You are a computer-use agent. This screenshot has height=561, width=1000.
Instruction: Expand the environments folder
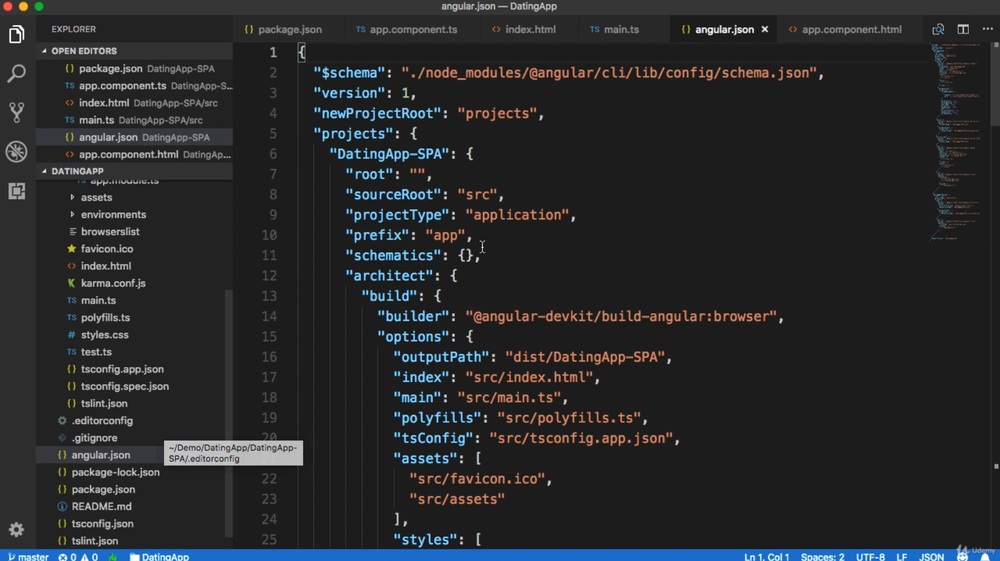click(x=113, y=215)
